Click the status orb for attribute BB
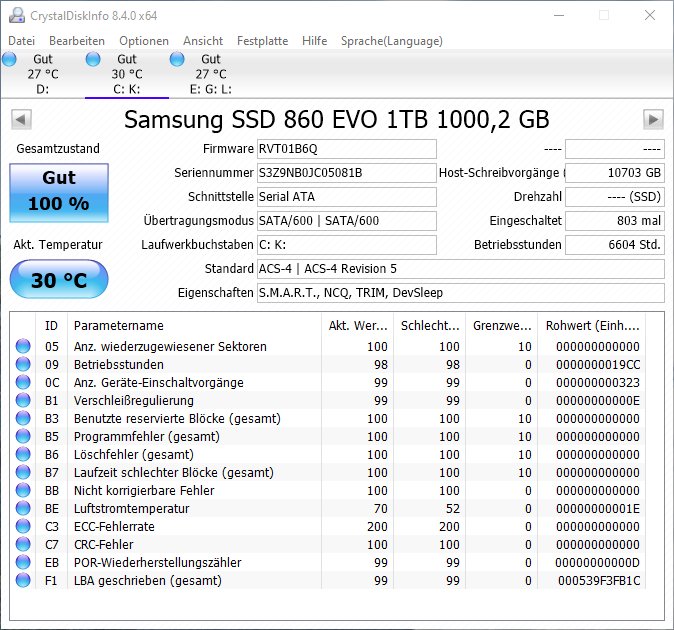This screenshot has height=630, width=674. (x=23, y=490)
